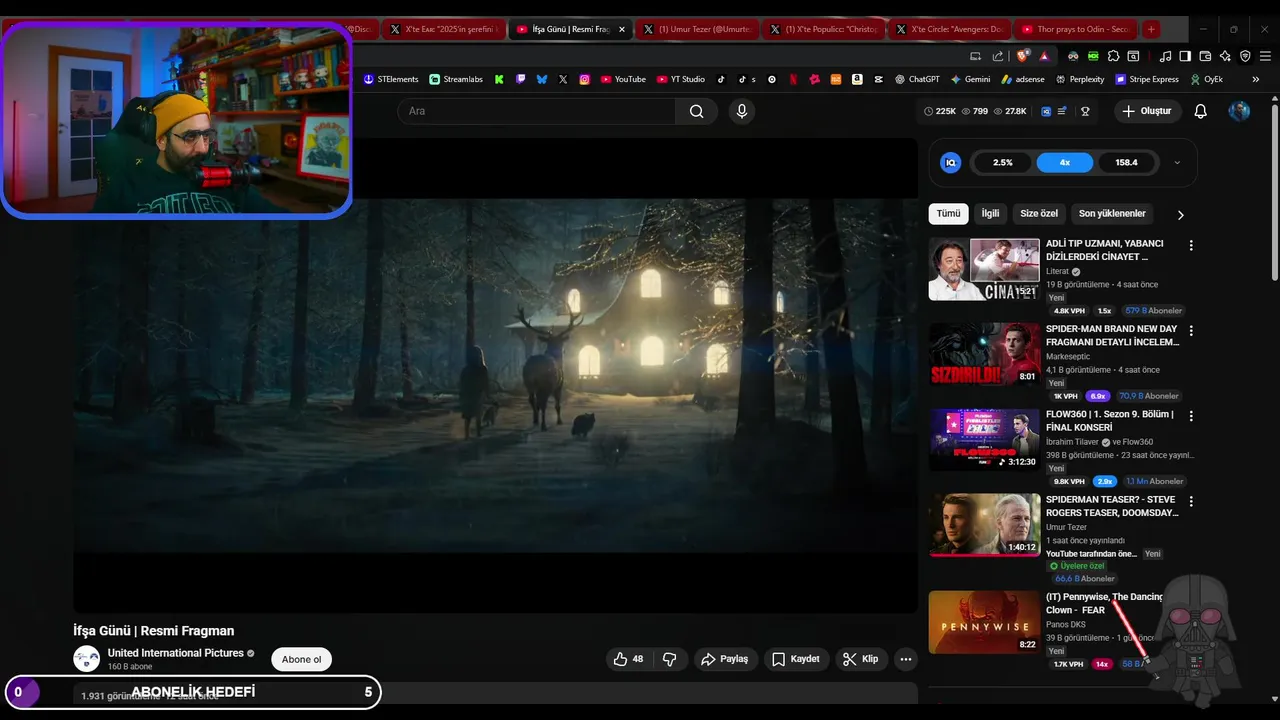Open more actions three-dot button under video
Image resolution: width=1280 pixels, height=720 pixels.
tap(905, 659)
